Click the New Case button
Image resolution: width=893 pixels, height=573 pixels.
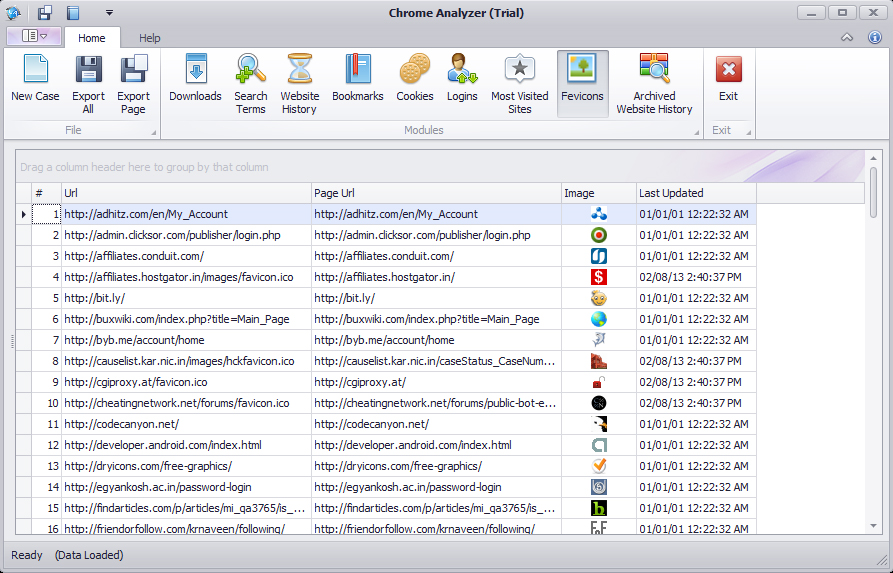(35, 80)
